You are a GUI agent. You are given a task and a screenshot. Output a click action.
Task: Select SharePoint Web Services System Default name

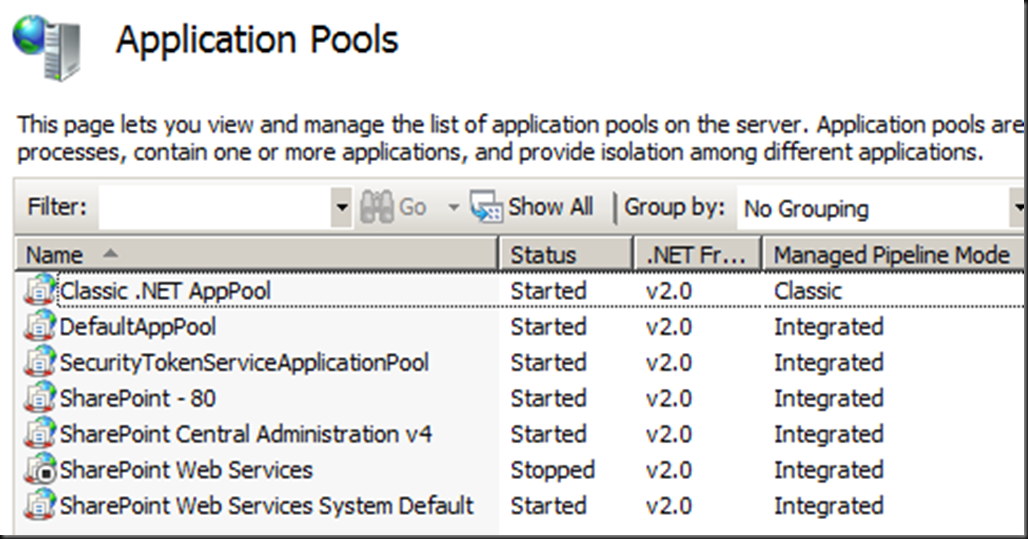(266, 506)
